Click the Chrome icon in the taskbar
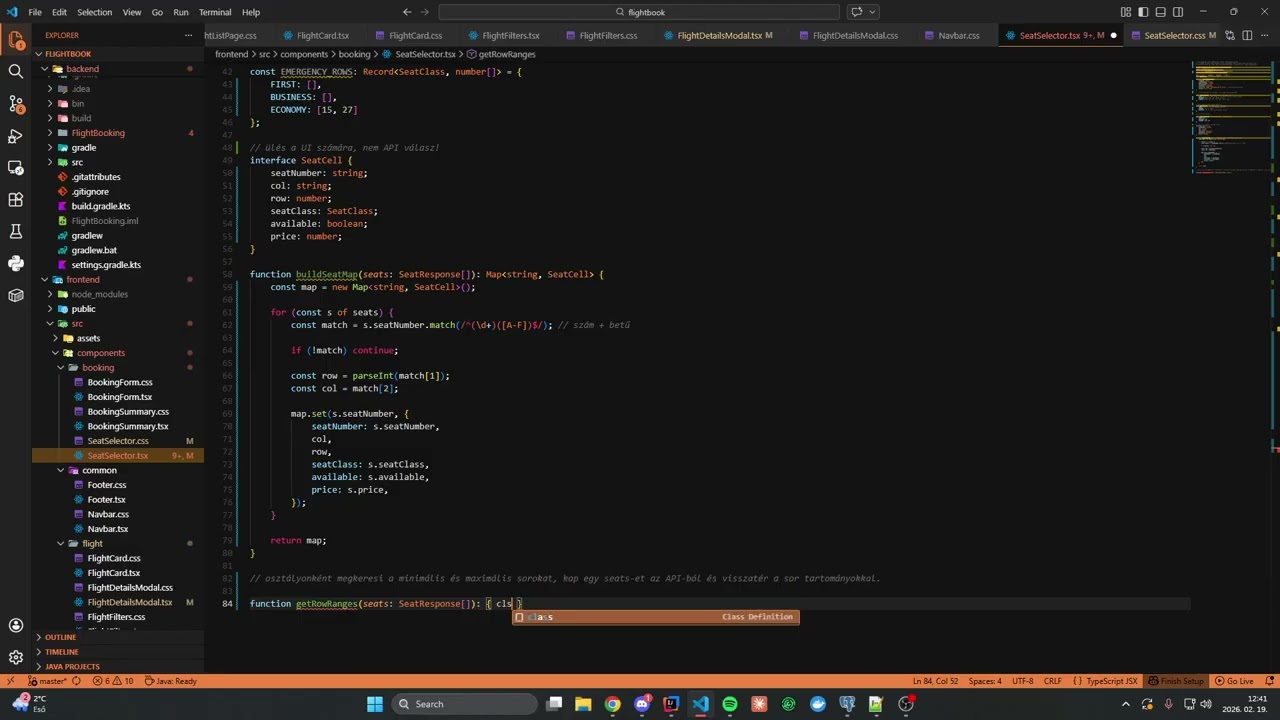Image resolution: width=1280 pixels, height=720 pixels. [x=613, y=704]
